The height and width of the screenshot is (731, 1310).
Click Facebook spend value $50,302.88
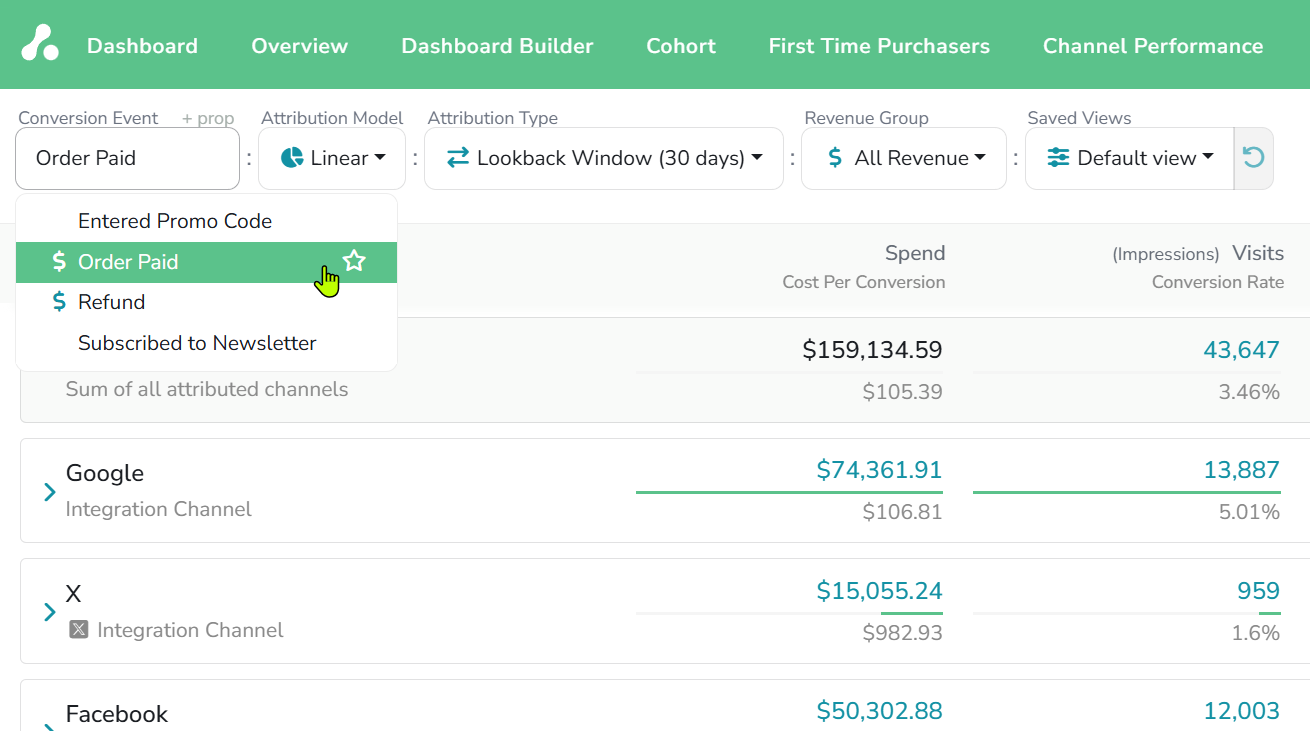[880, 711]
